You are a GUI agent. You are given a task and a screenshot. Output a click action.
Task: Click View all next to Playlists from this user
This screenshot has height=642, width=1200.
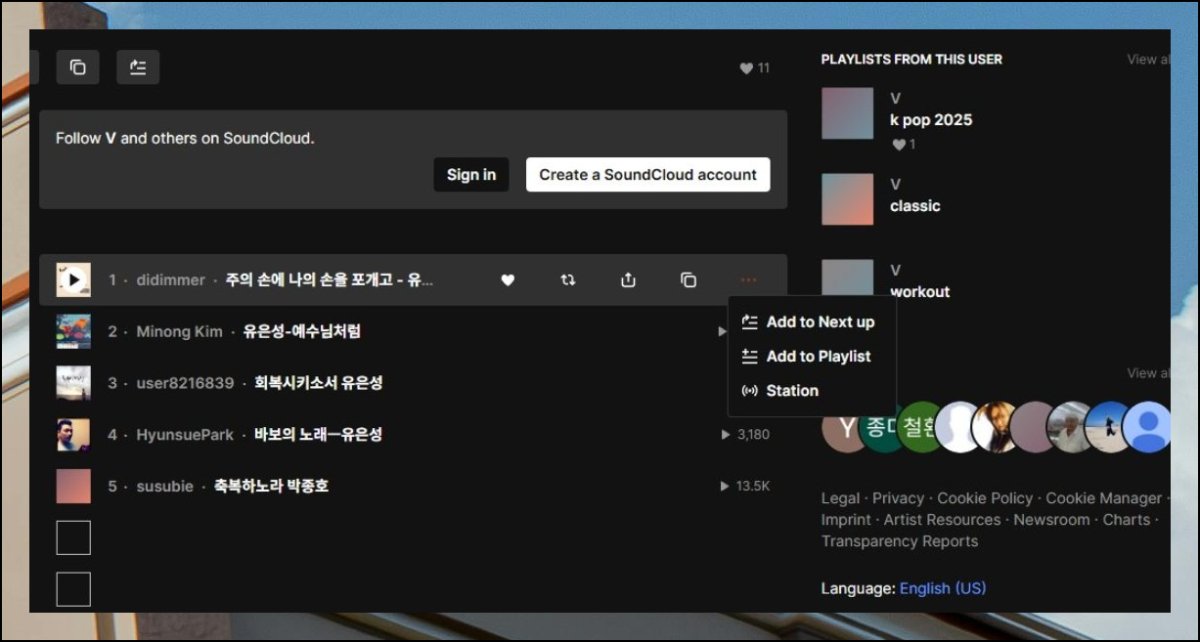1148,59
